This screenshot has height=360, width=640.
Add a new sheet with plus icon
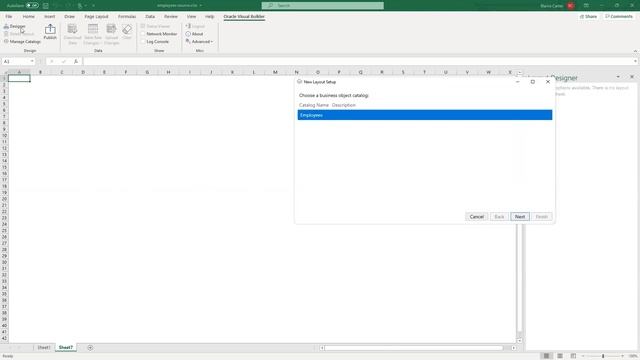click(90, 348)
